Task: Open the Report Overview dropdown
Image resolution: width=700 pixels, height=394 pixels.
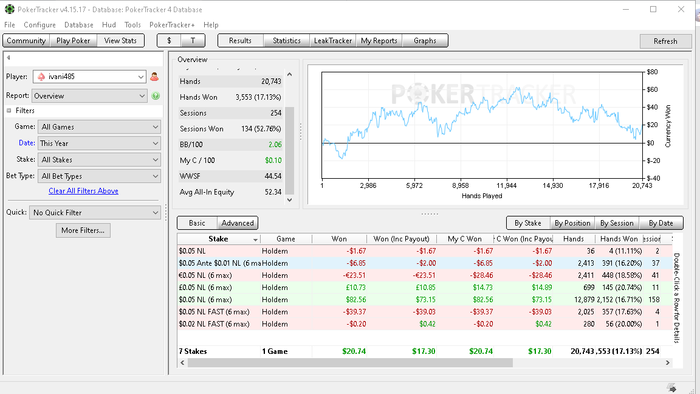Action: 89,96
